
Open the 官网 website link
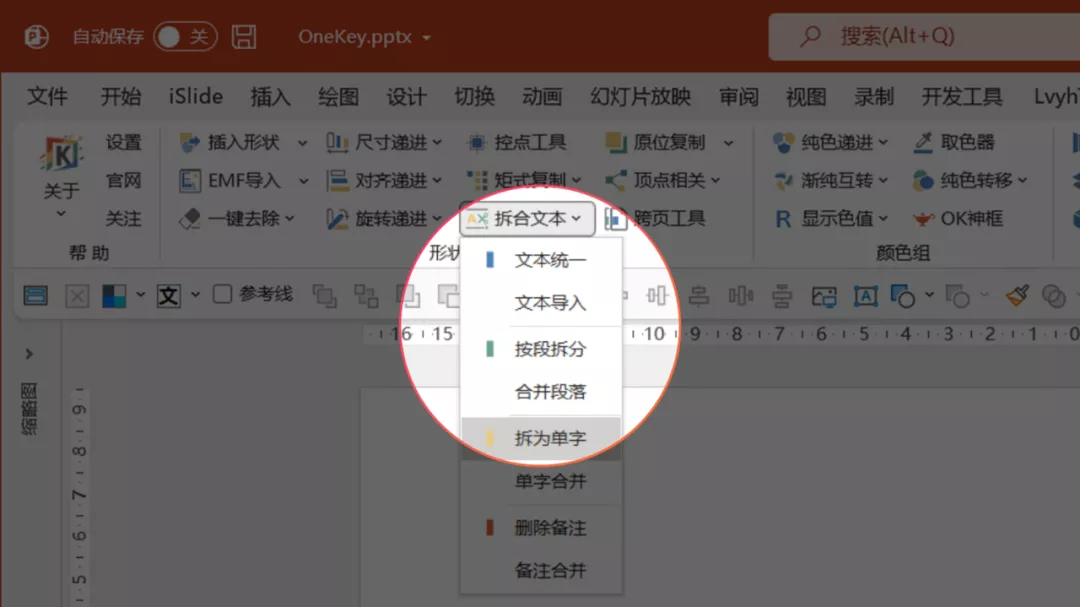coord(123,181)
